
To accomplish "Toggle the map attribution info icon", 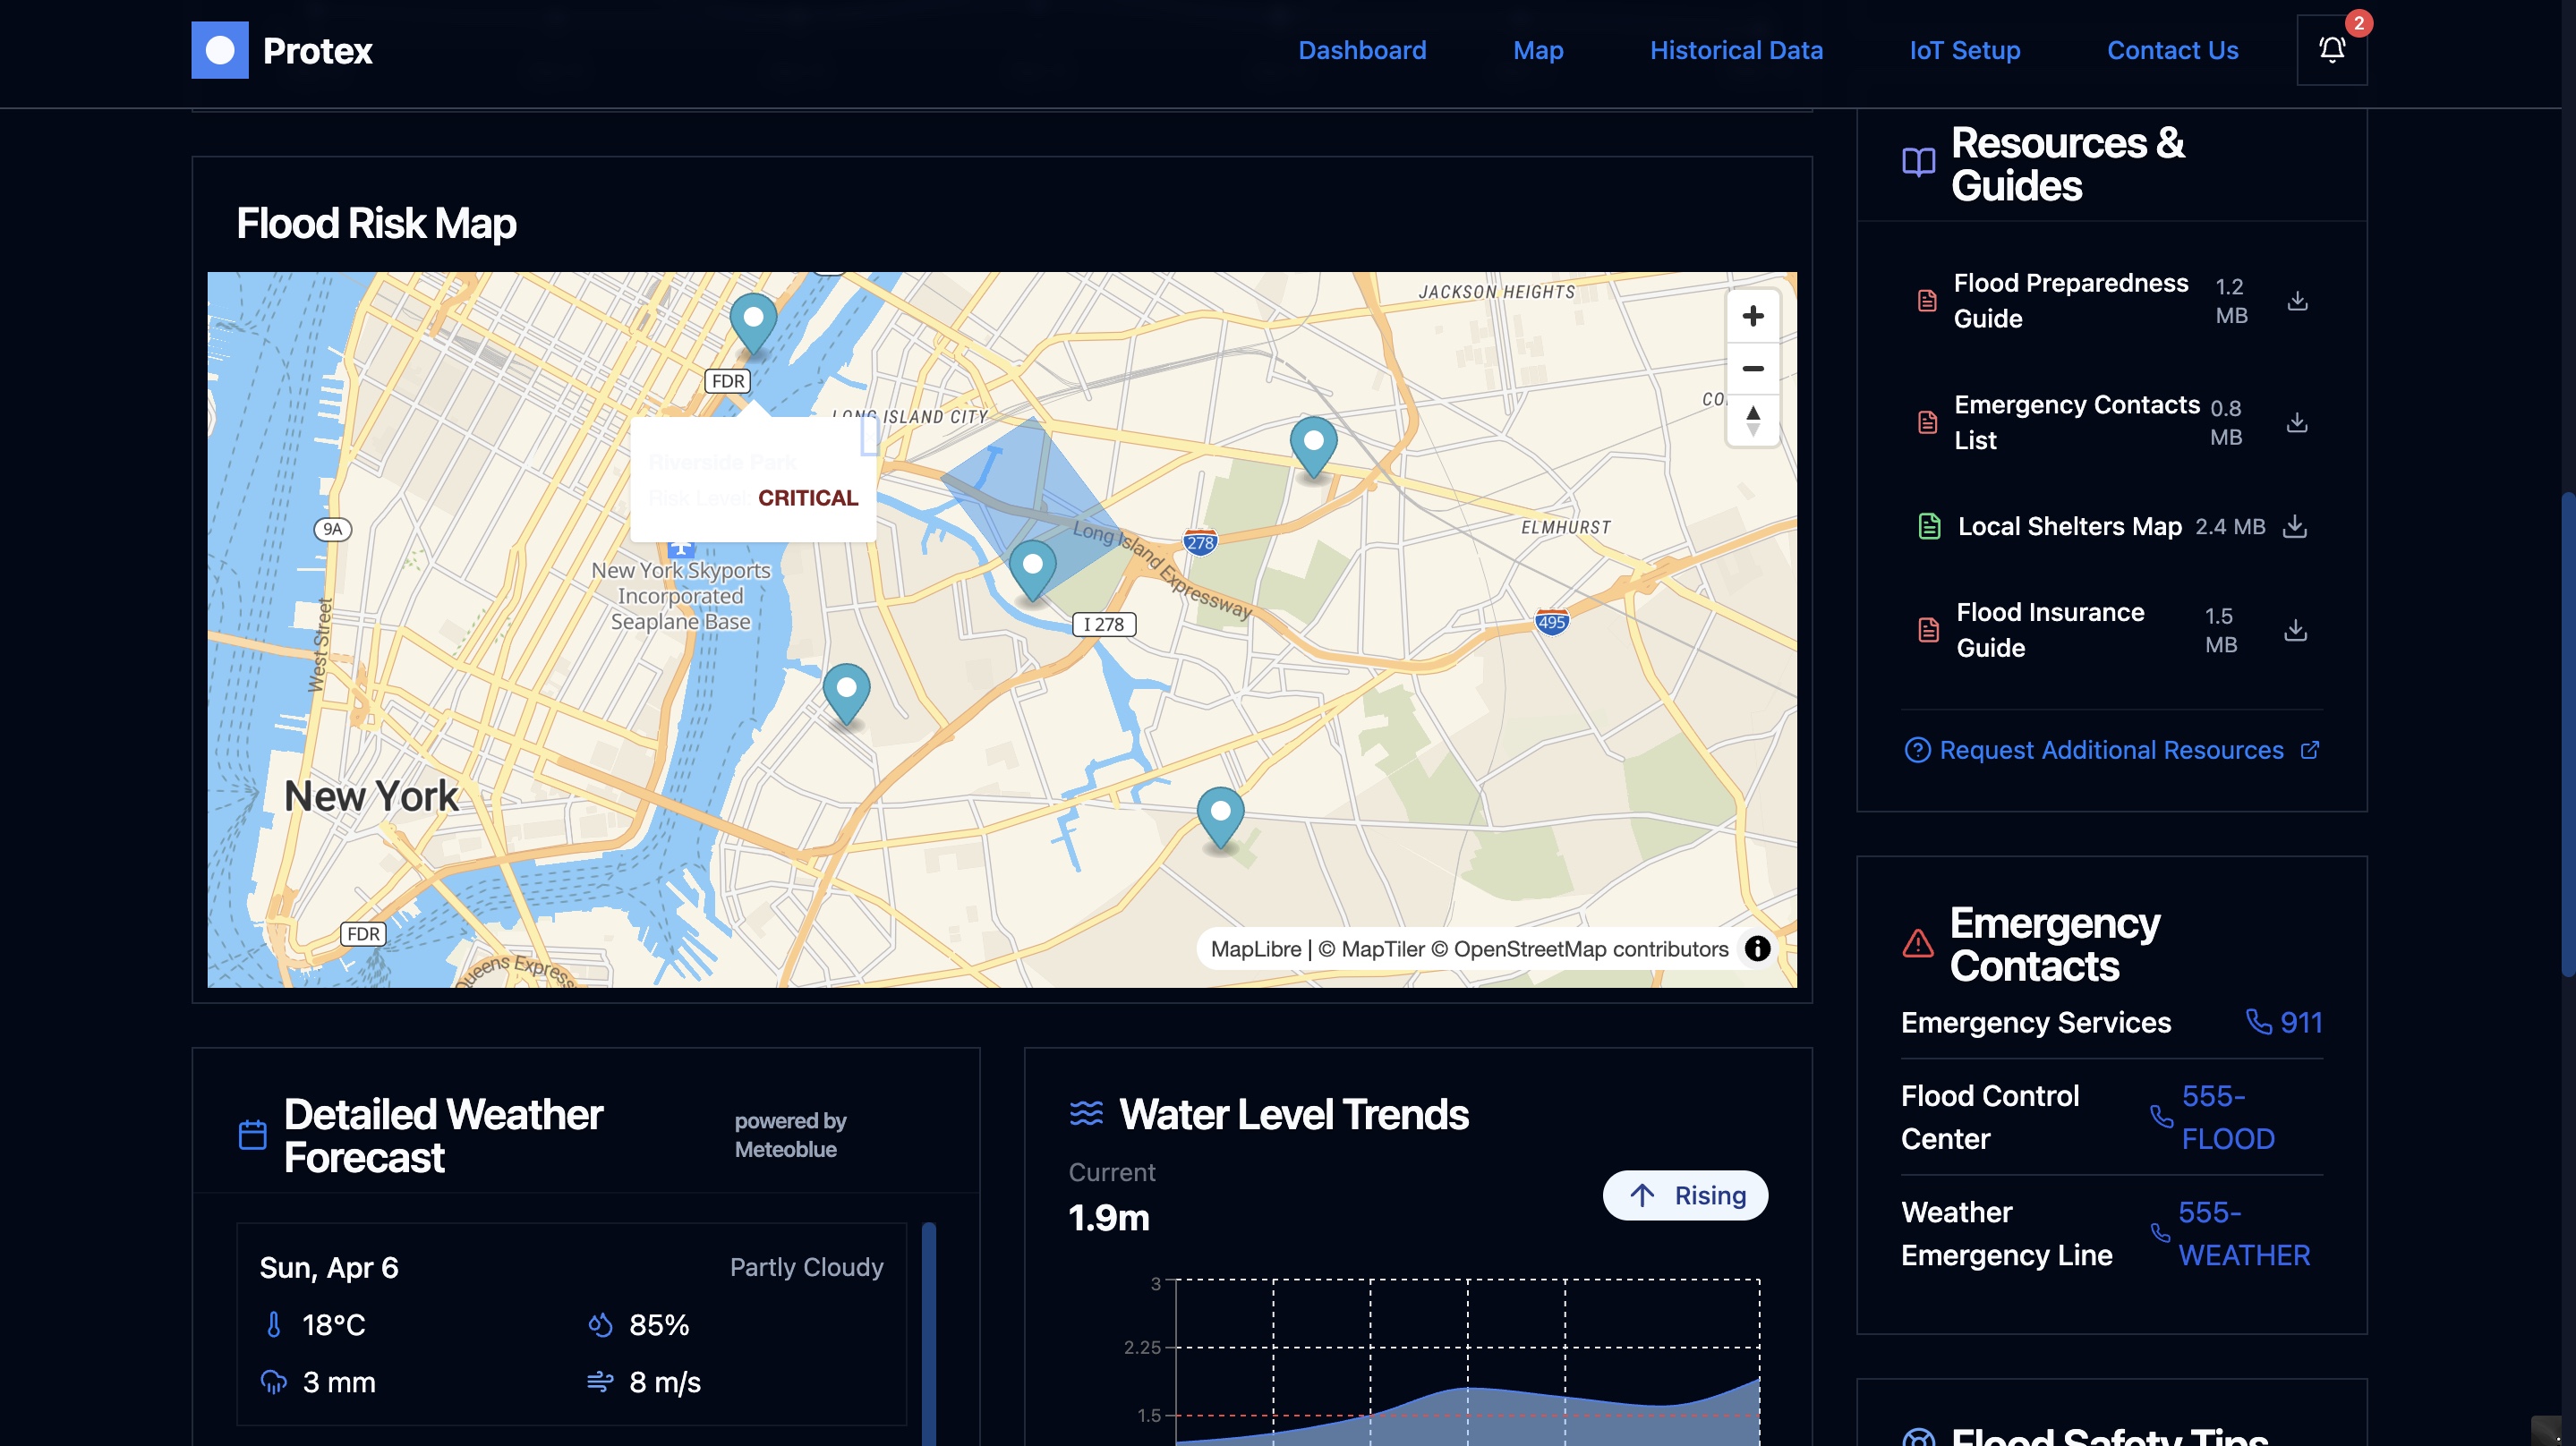I will 1757,948.
